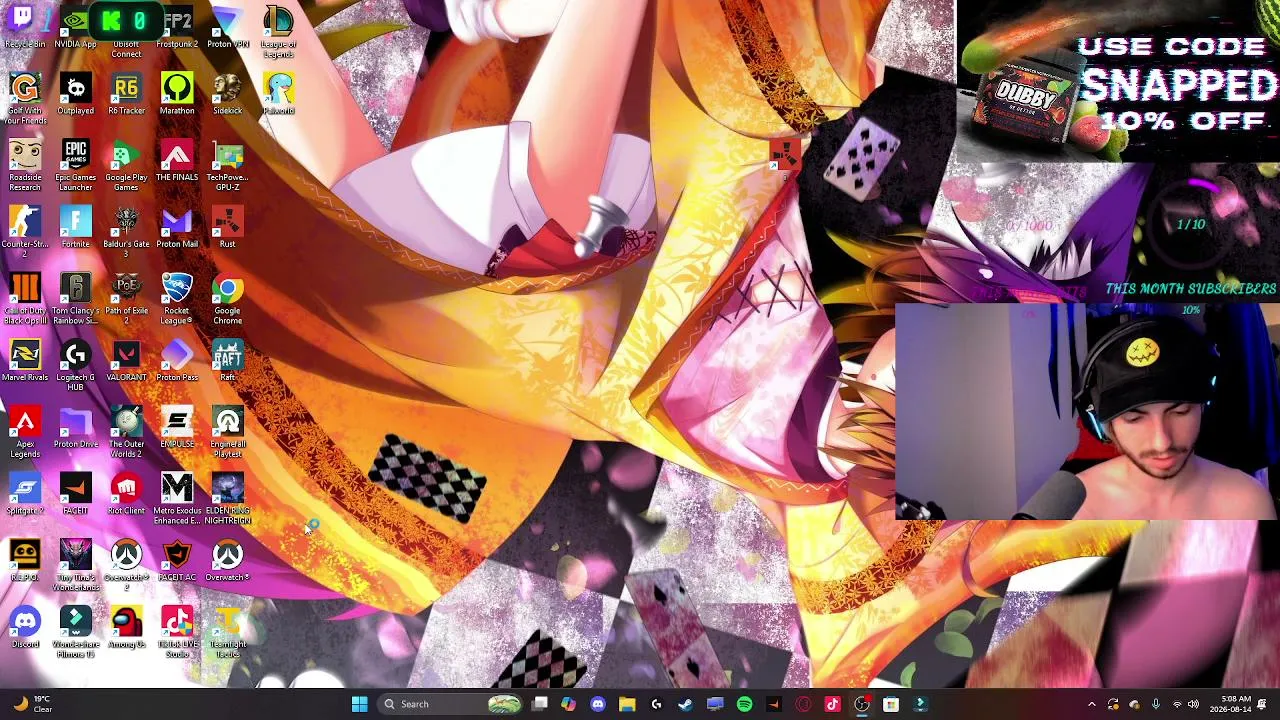Viewport: 1280px width, 720px height.
Task: Open the Discord desktop shortcut
Action: tap(25, 628)
